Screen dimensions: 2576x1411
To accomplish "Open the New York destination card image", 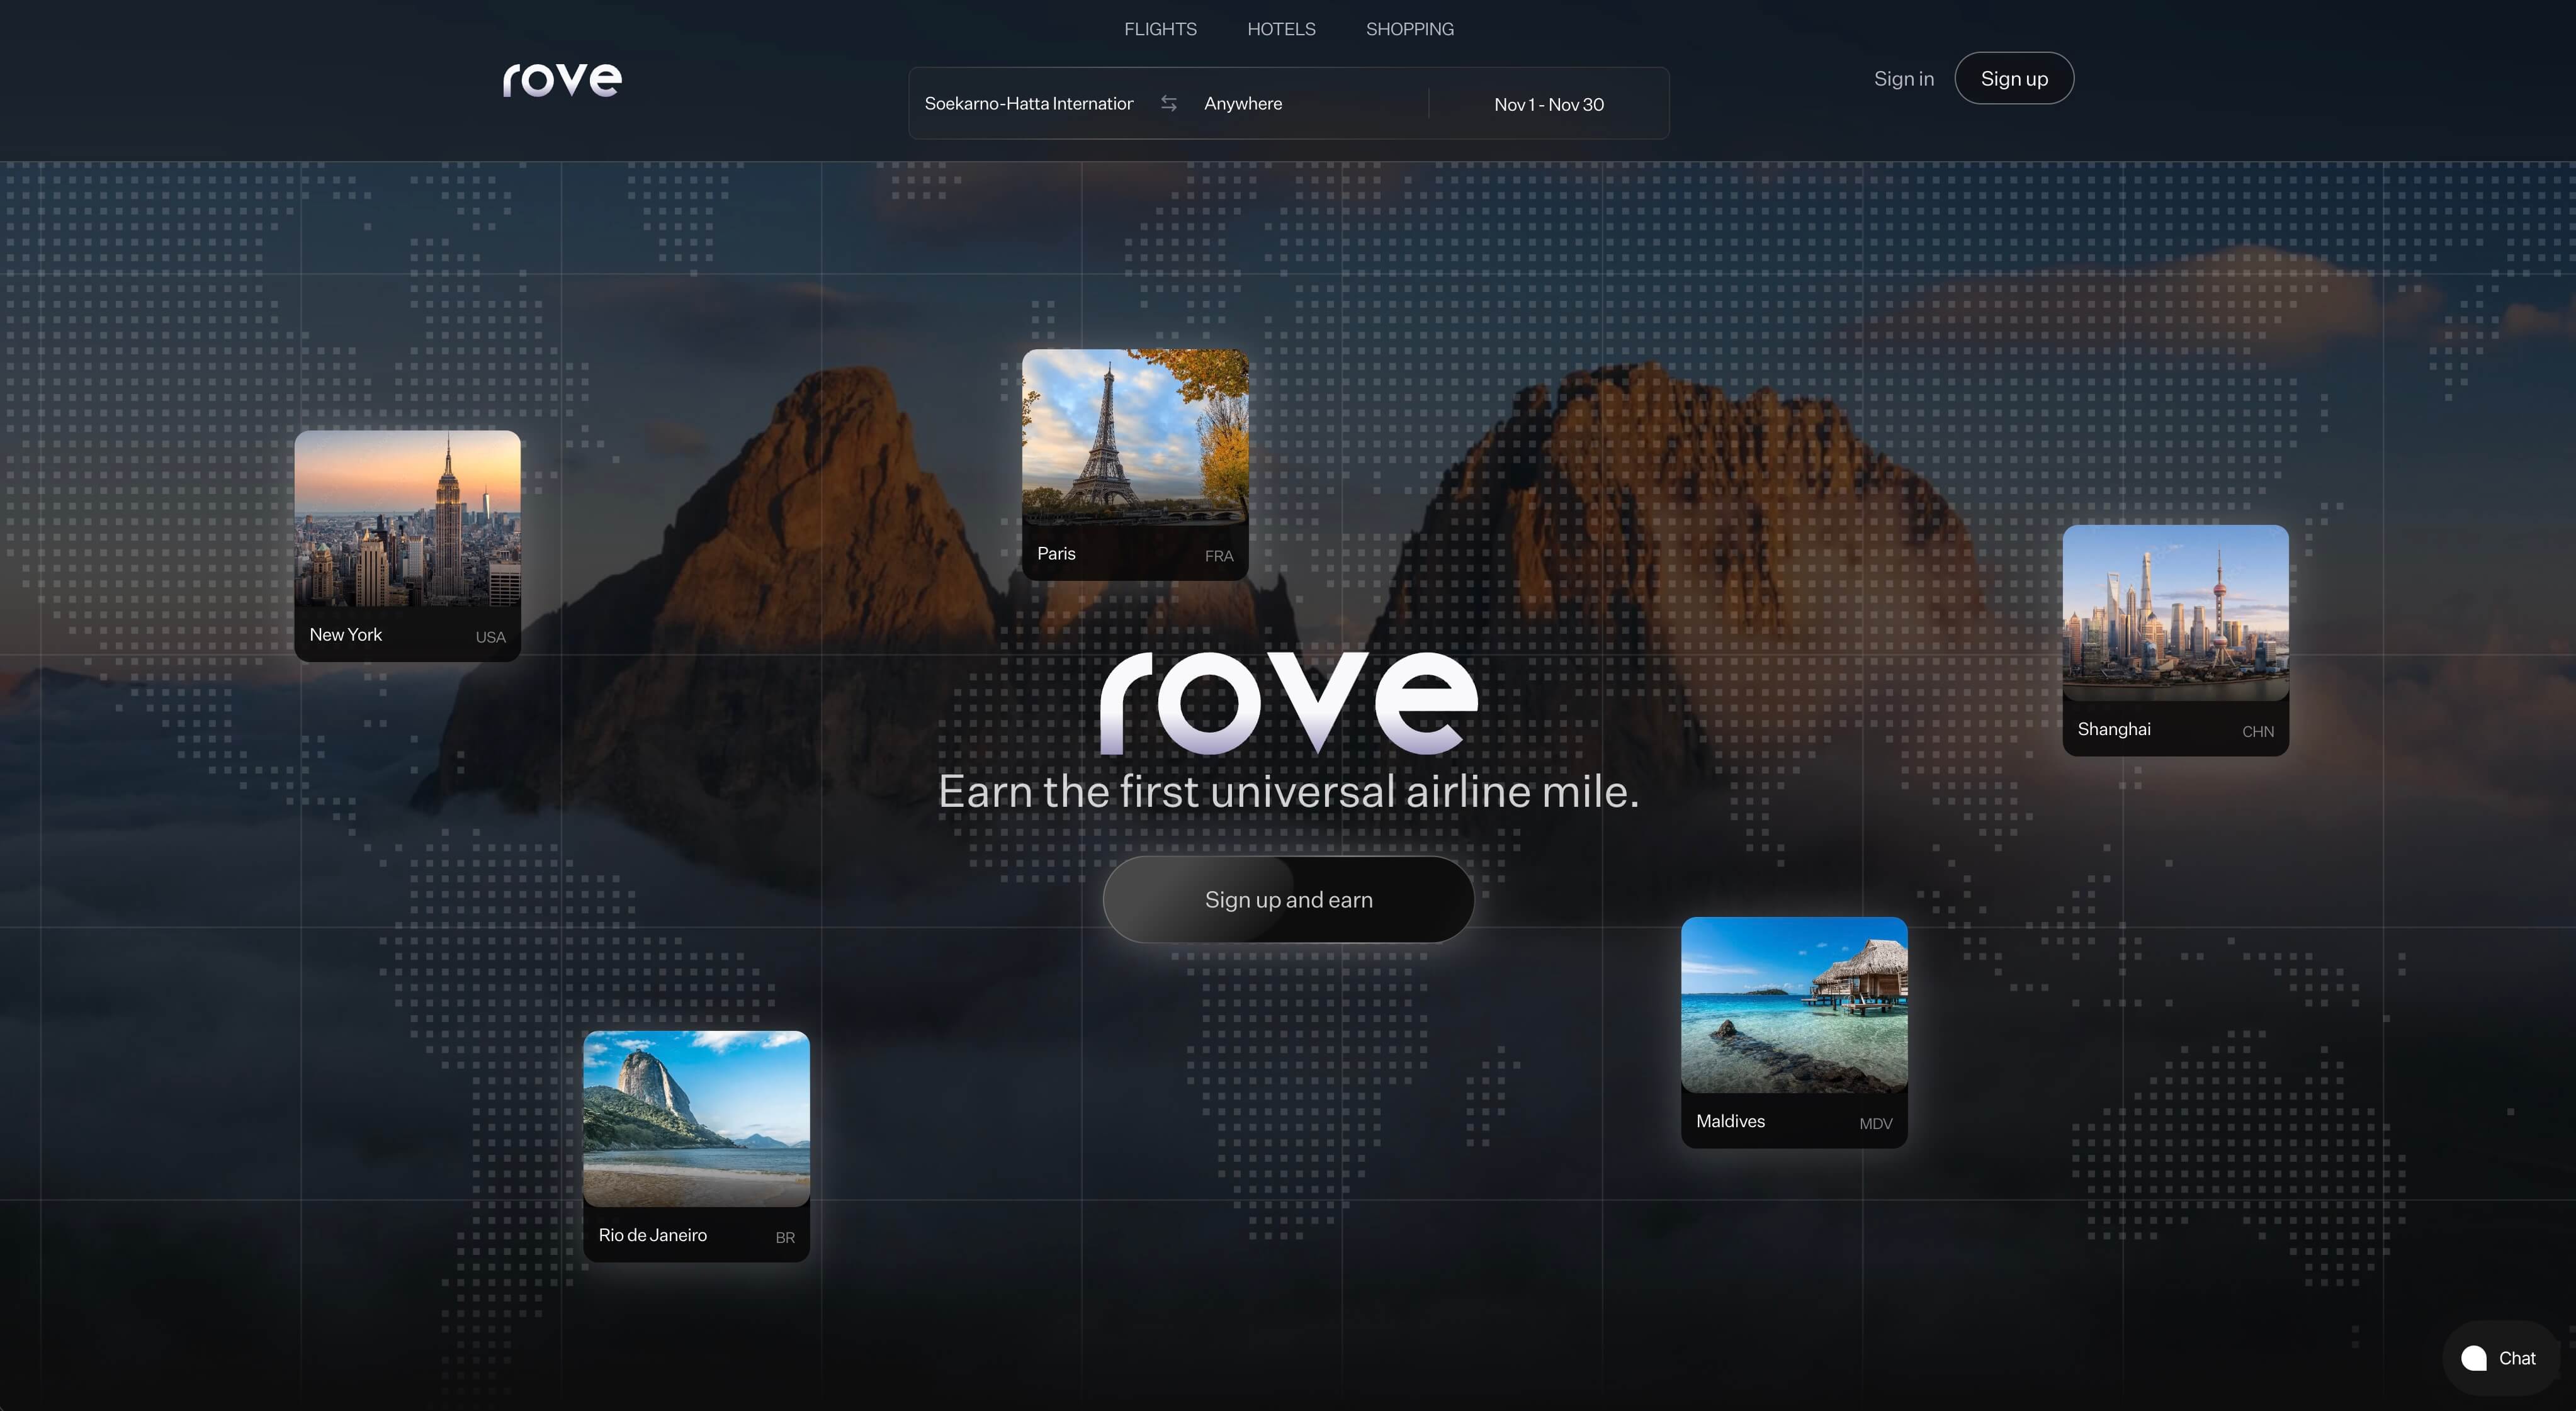I will [x=407, y=518].
